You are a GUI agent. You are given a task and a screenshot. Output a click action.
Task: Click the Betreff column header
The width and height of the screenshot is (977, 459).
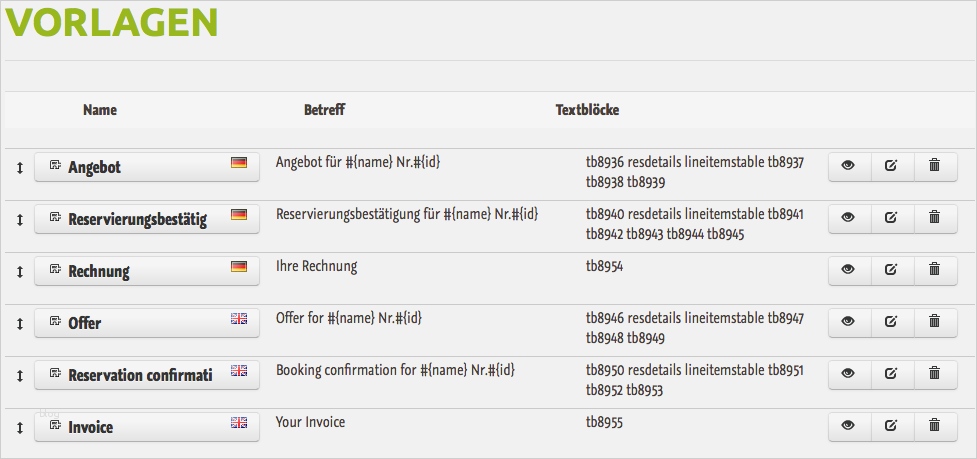pyautogui.click(x=324, y=110)
